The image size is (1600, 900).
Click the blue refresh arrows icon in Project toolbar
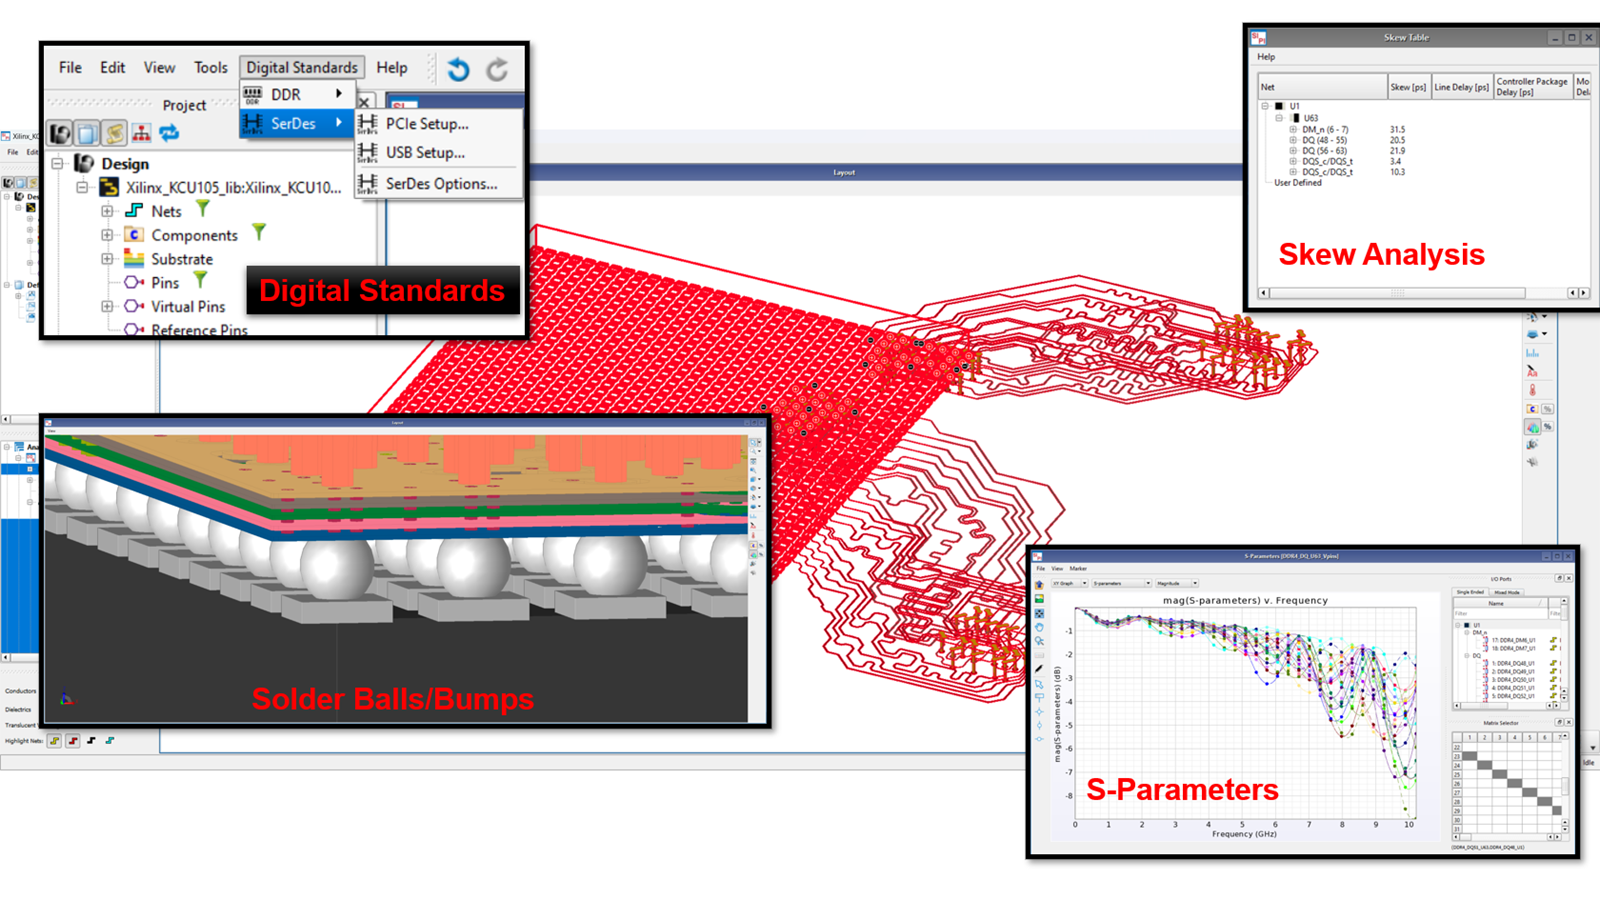tap(169, 133)
